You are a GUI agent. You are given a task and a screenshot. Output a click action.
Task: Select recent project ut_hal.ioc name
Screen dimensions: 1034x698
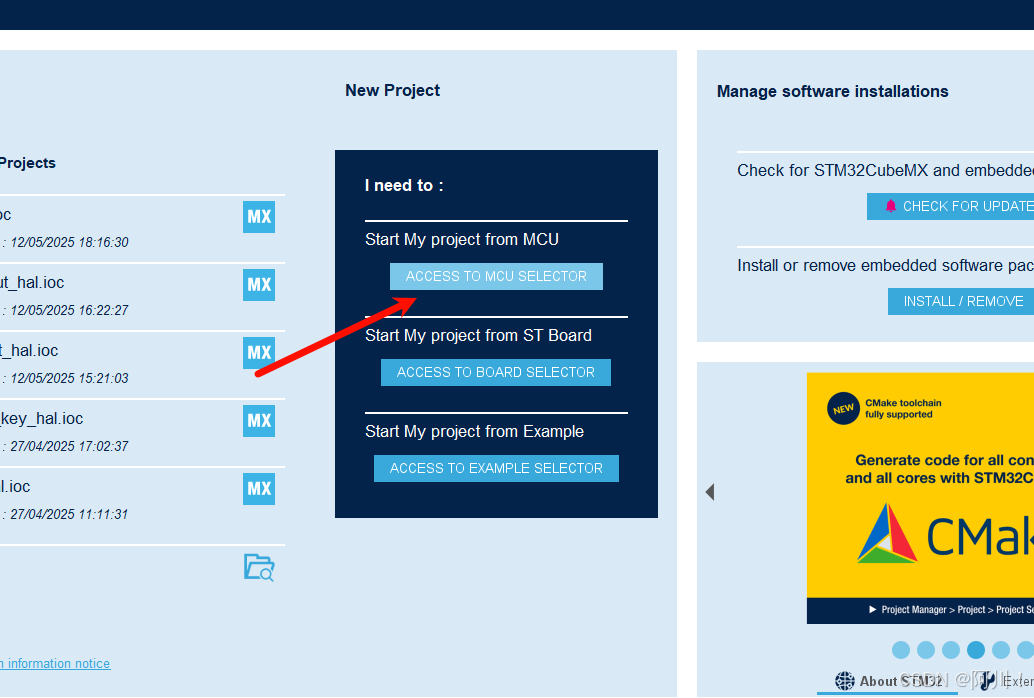(x=32, y=282)
